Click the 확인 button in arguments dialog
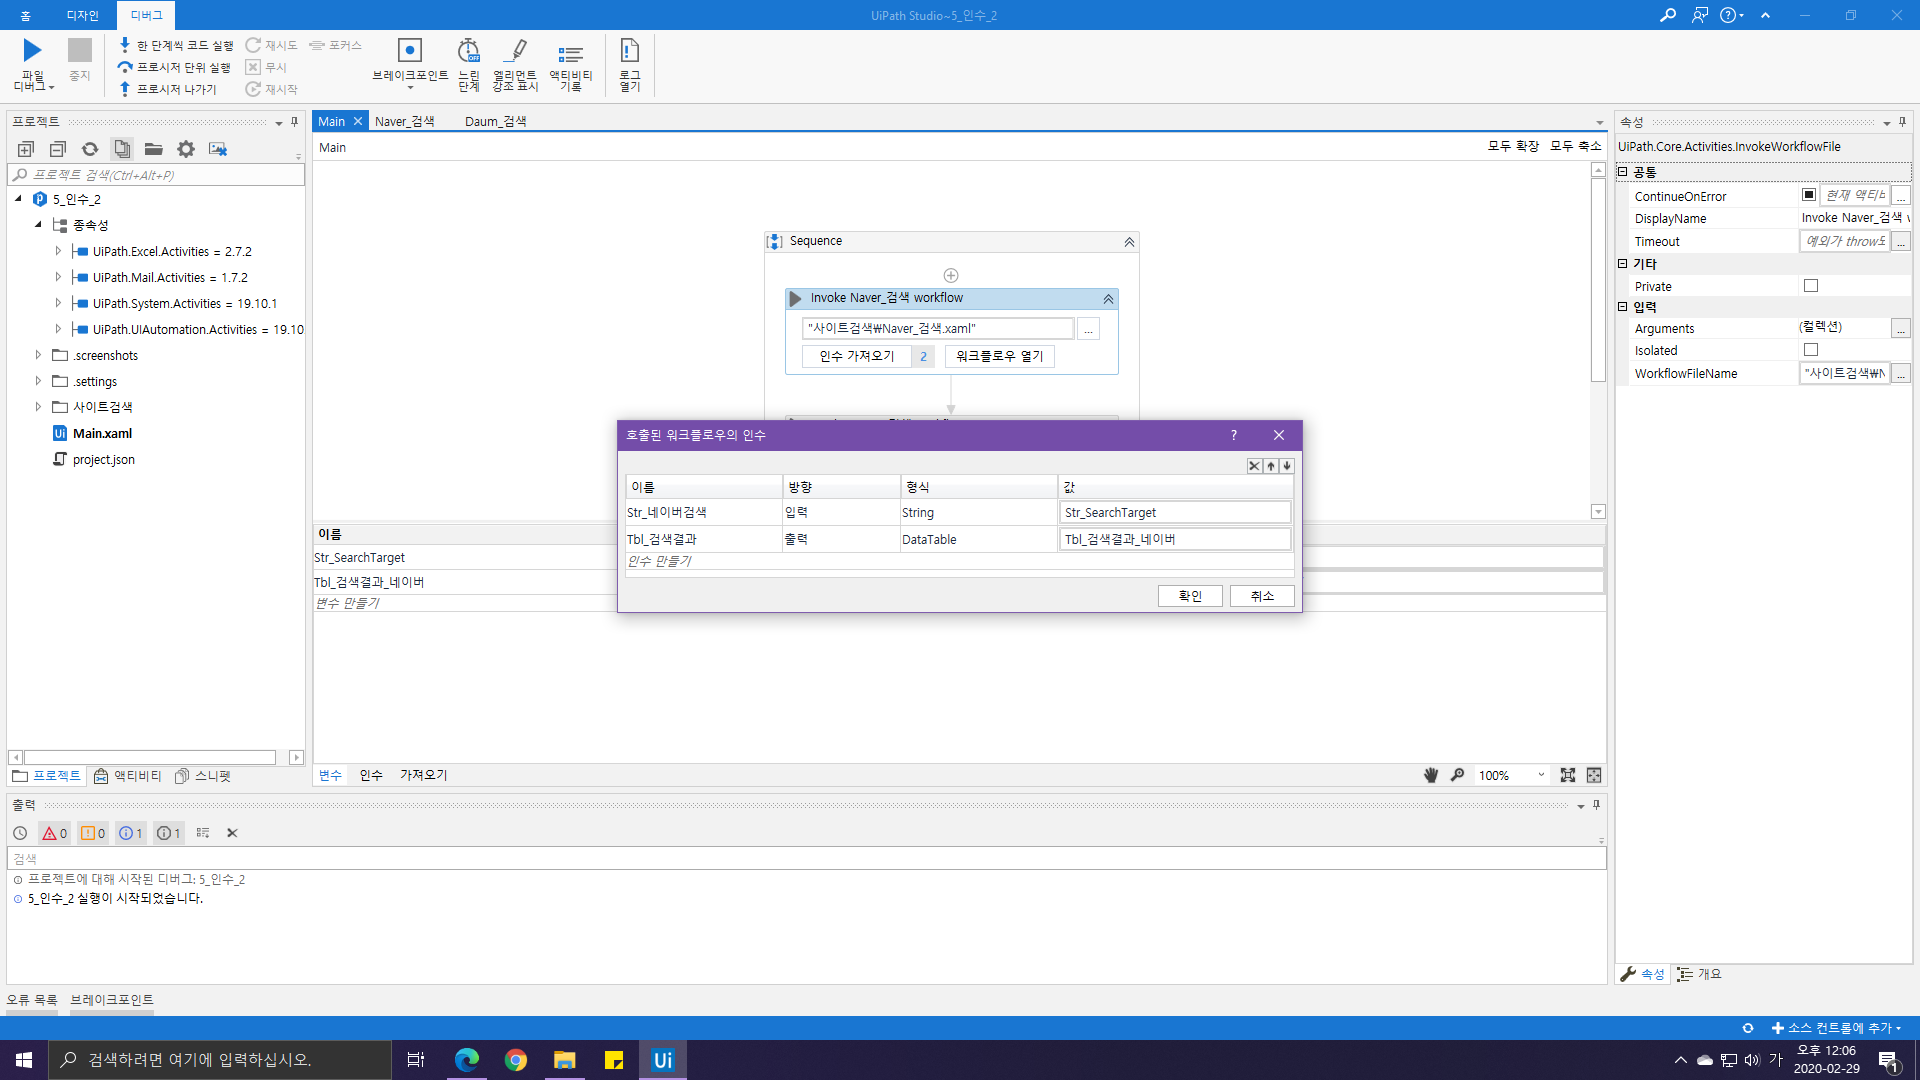 point(1189,596)
